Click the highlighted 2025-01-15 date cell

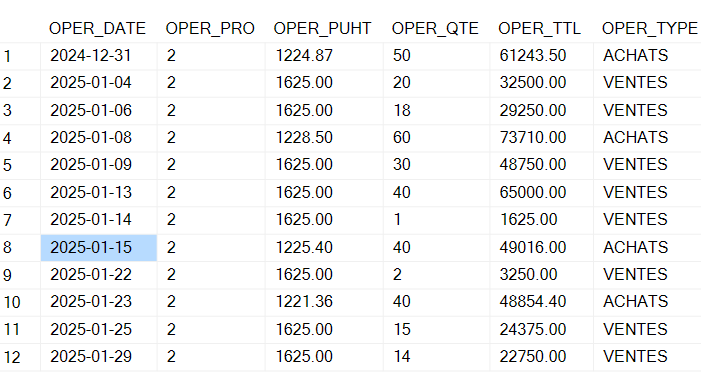pos(99,248)
